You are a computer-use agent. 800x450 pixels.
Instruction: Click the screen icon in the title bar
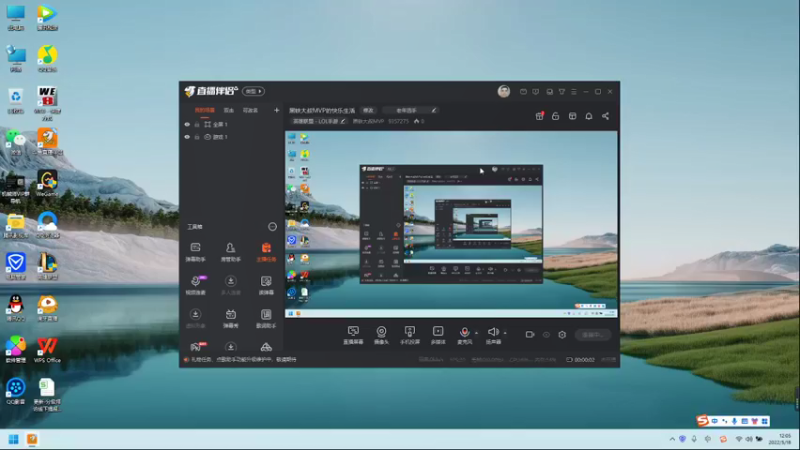point(549,92)
